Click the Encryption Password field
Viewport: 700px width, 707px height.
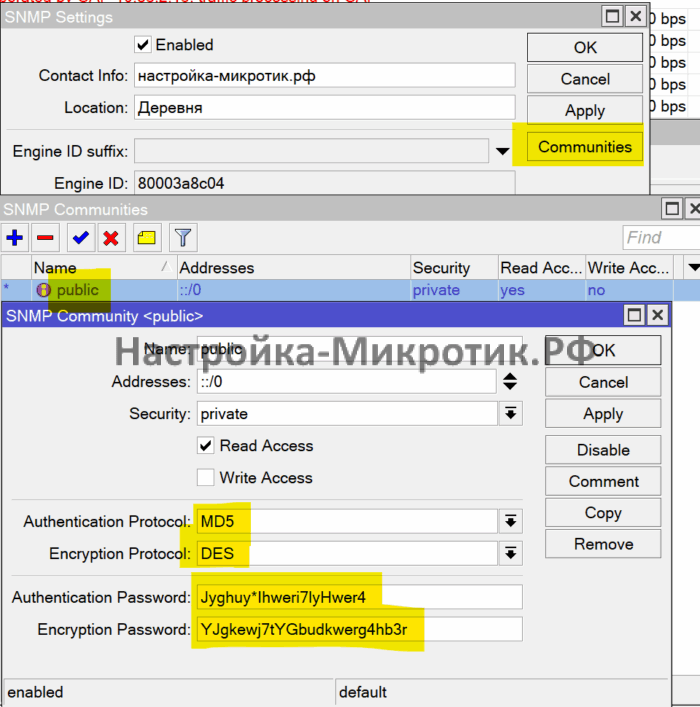tap(359, 629)
